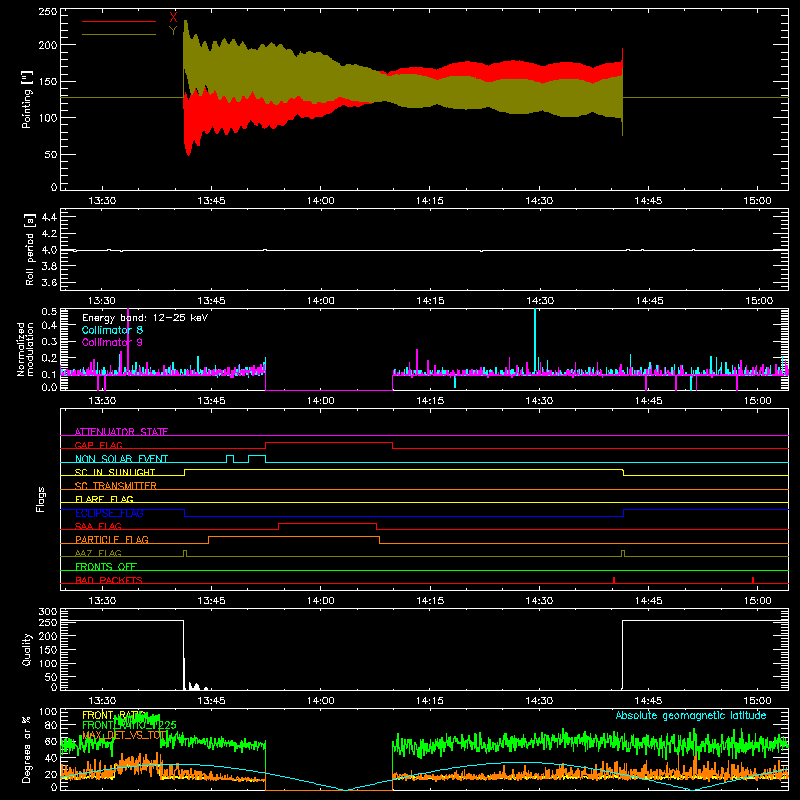The height and width of the screenshot is (800, 800).
Task: Click the Pointing axis title
Action: point(27,99)
